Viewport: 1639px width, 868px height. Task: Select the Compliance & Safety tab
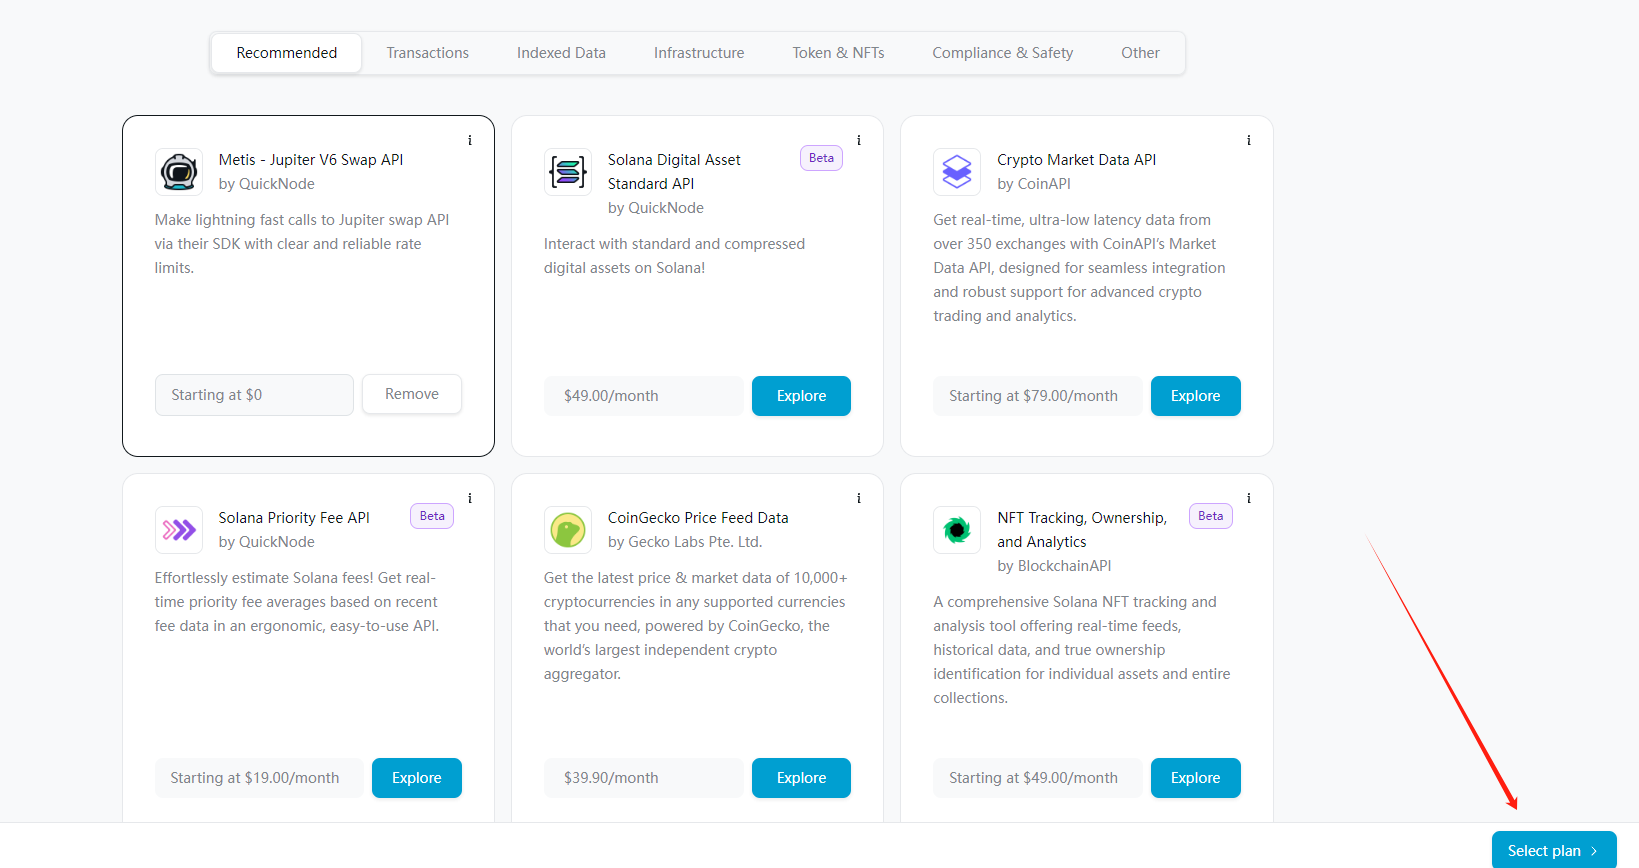[x=1003, y=53]
